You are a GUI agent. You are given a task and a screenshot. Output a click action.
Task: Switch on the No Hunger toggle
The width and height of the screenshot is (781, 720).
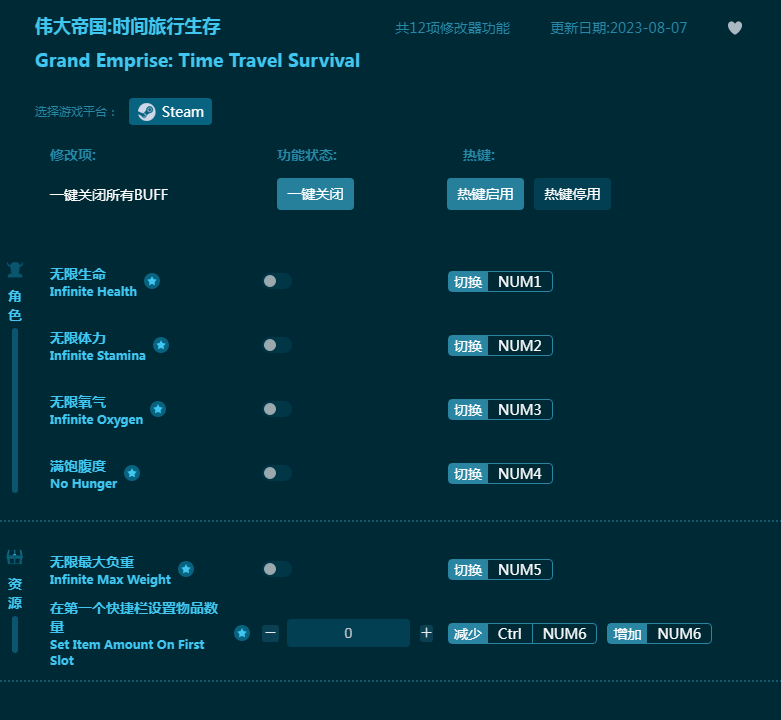(x=277, y=473)
